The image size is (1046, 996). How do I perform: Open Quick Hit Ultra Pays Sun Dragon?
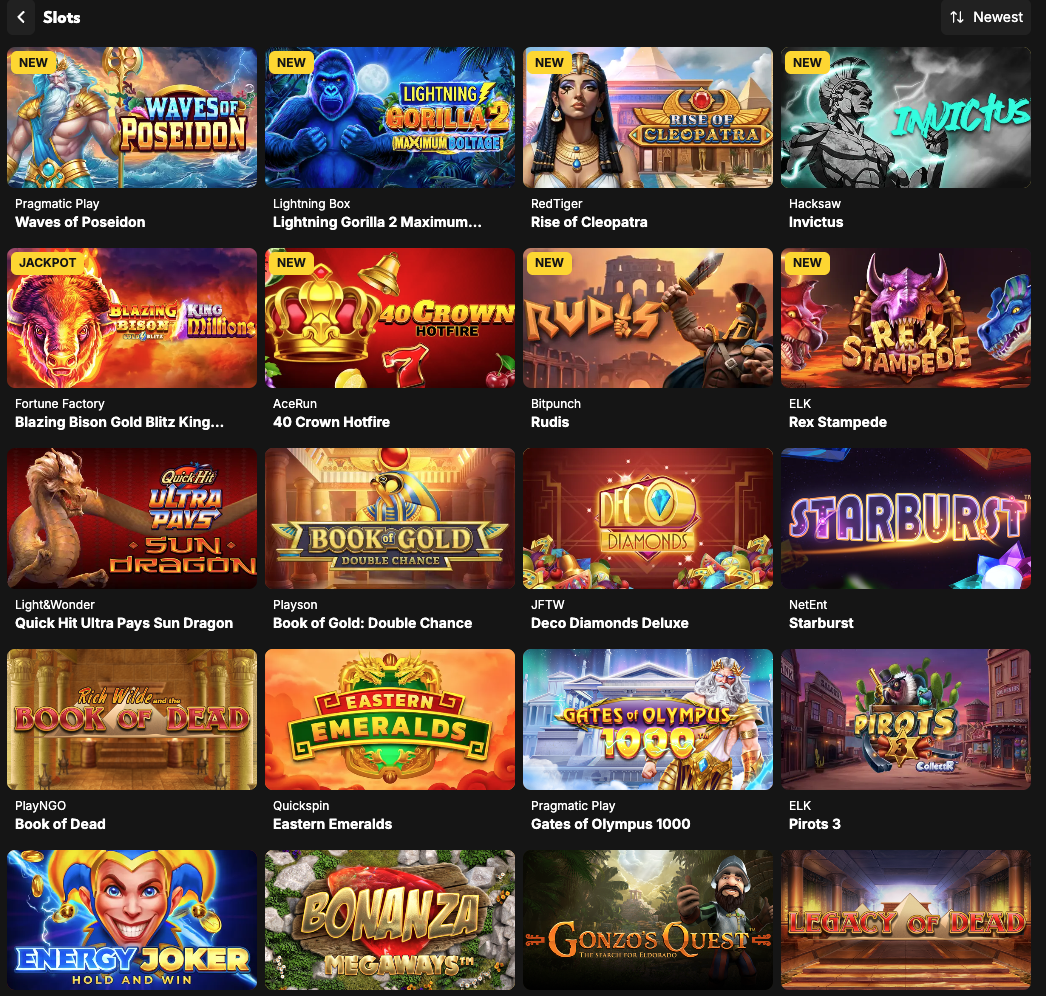[x=132, y=518]
